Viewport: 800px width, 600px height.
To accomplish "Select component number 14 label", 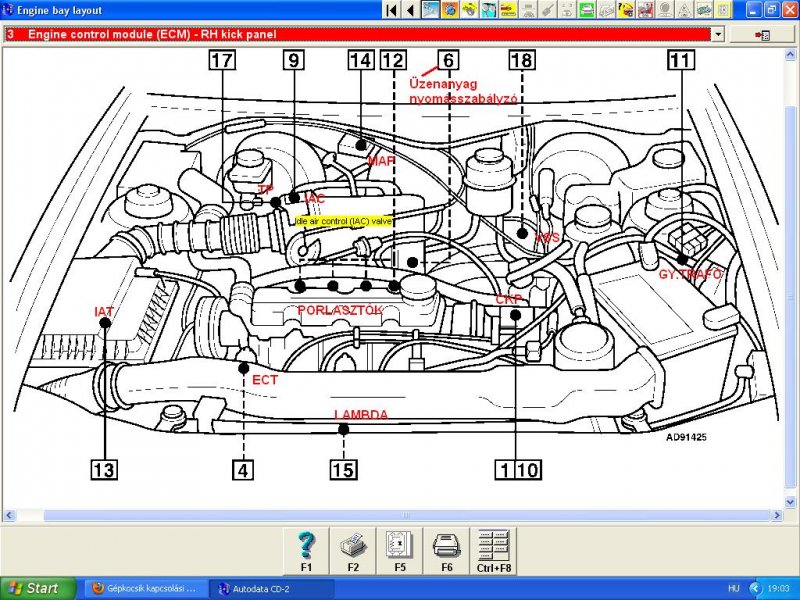I will (361, 60).
